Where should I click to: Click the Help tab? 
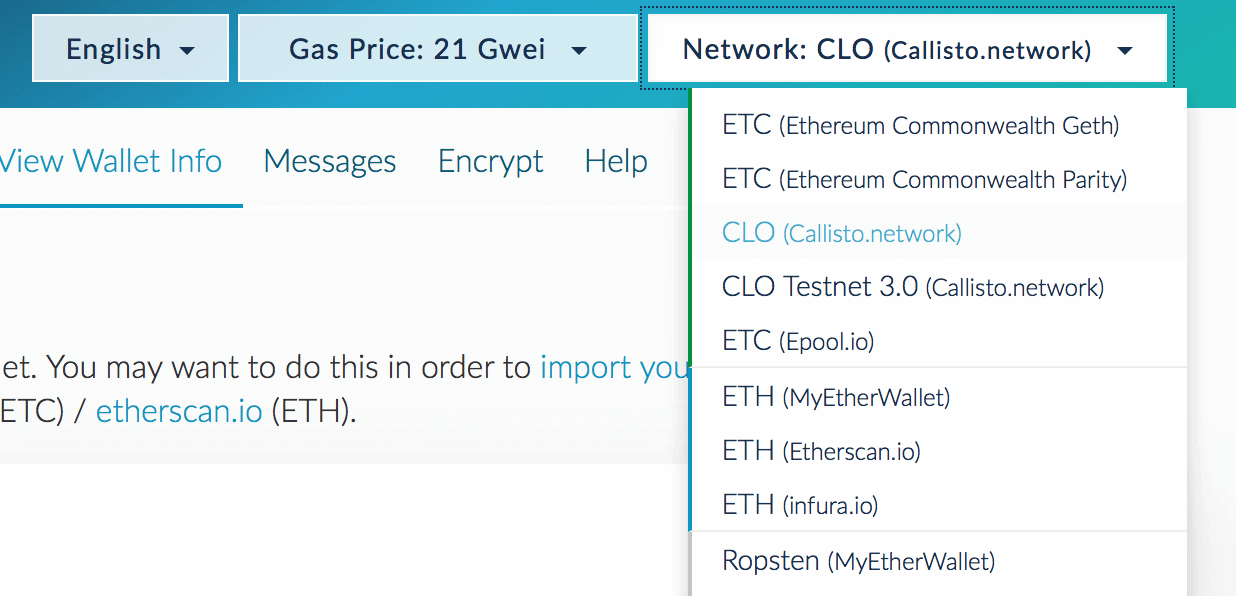(616, 161)
